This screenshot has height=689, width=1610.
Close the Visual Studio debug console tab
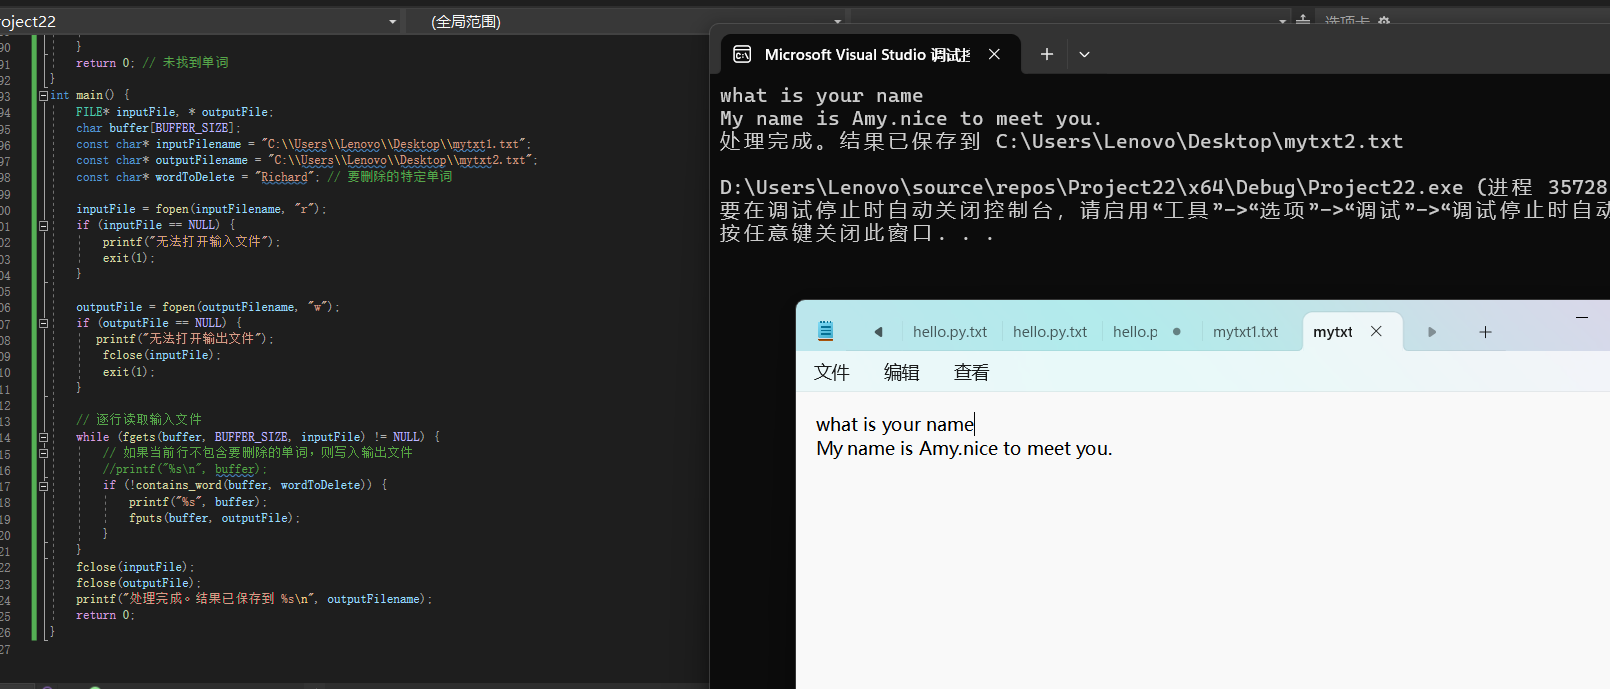994,54
